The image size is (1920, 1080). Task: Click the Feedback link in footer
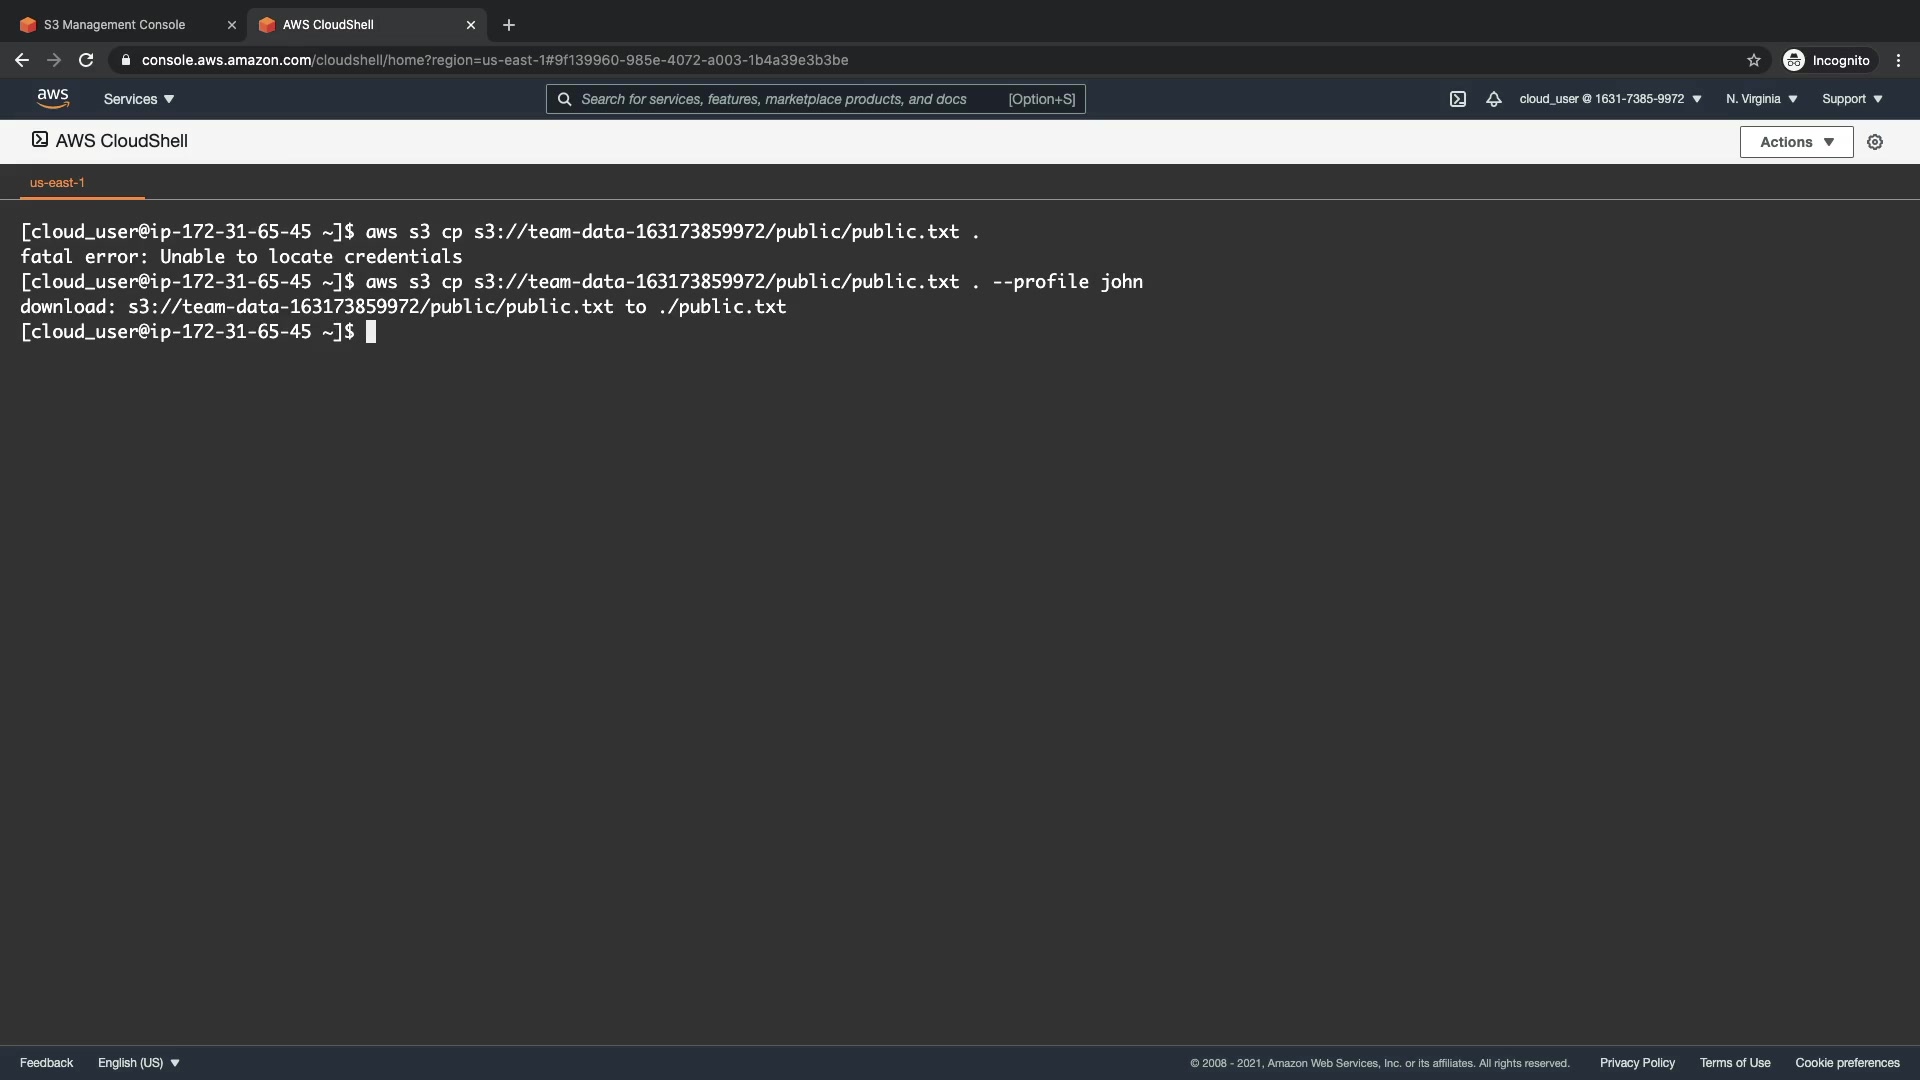46,1063
